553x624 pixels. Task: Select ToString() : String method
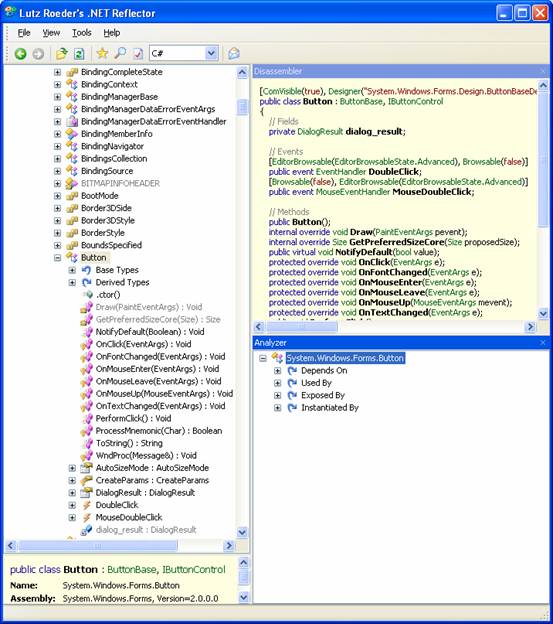129,443
